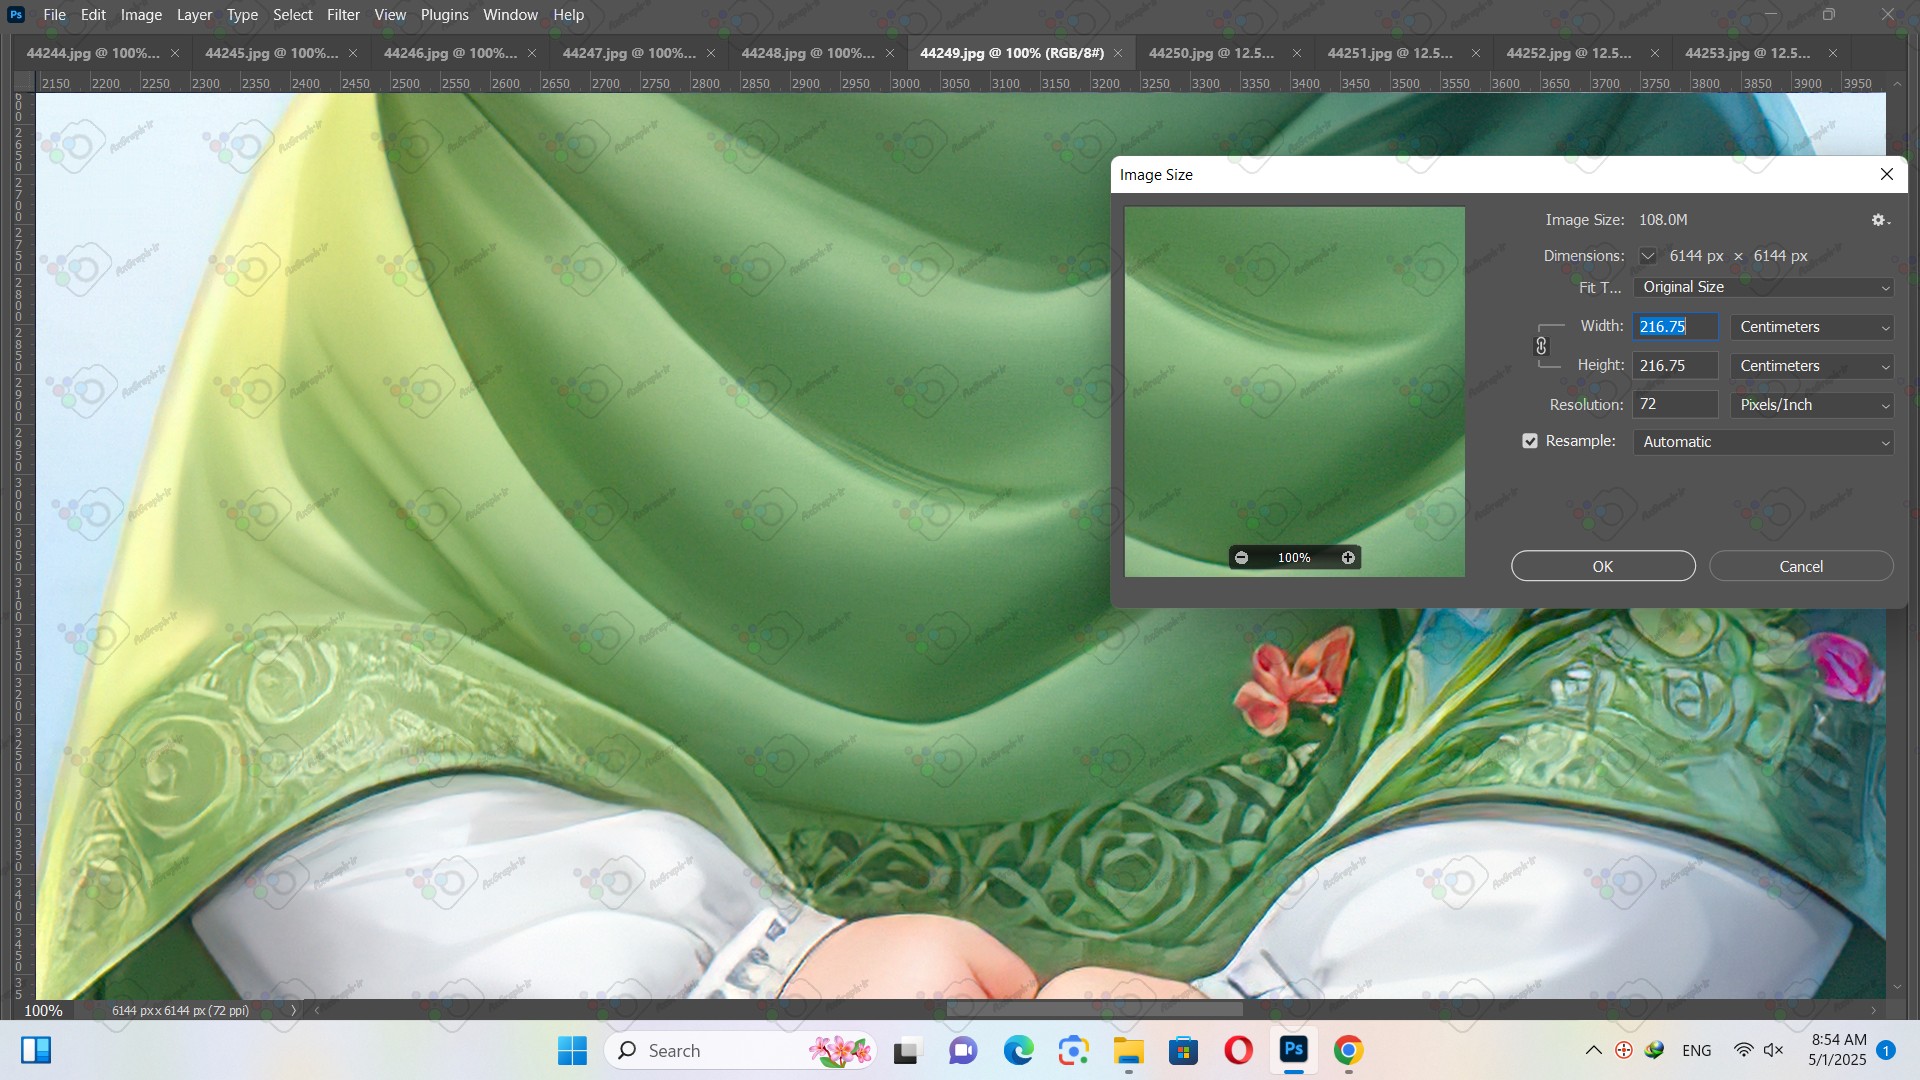Toggle the constrain proportions link icon
The width and height of the screenshot is (1920, 1080).
click(x=1541, y=346)
